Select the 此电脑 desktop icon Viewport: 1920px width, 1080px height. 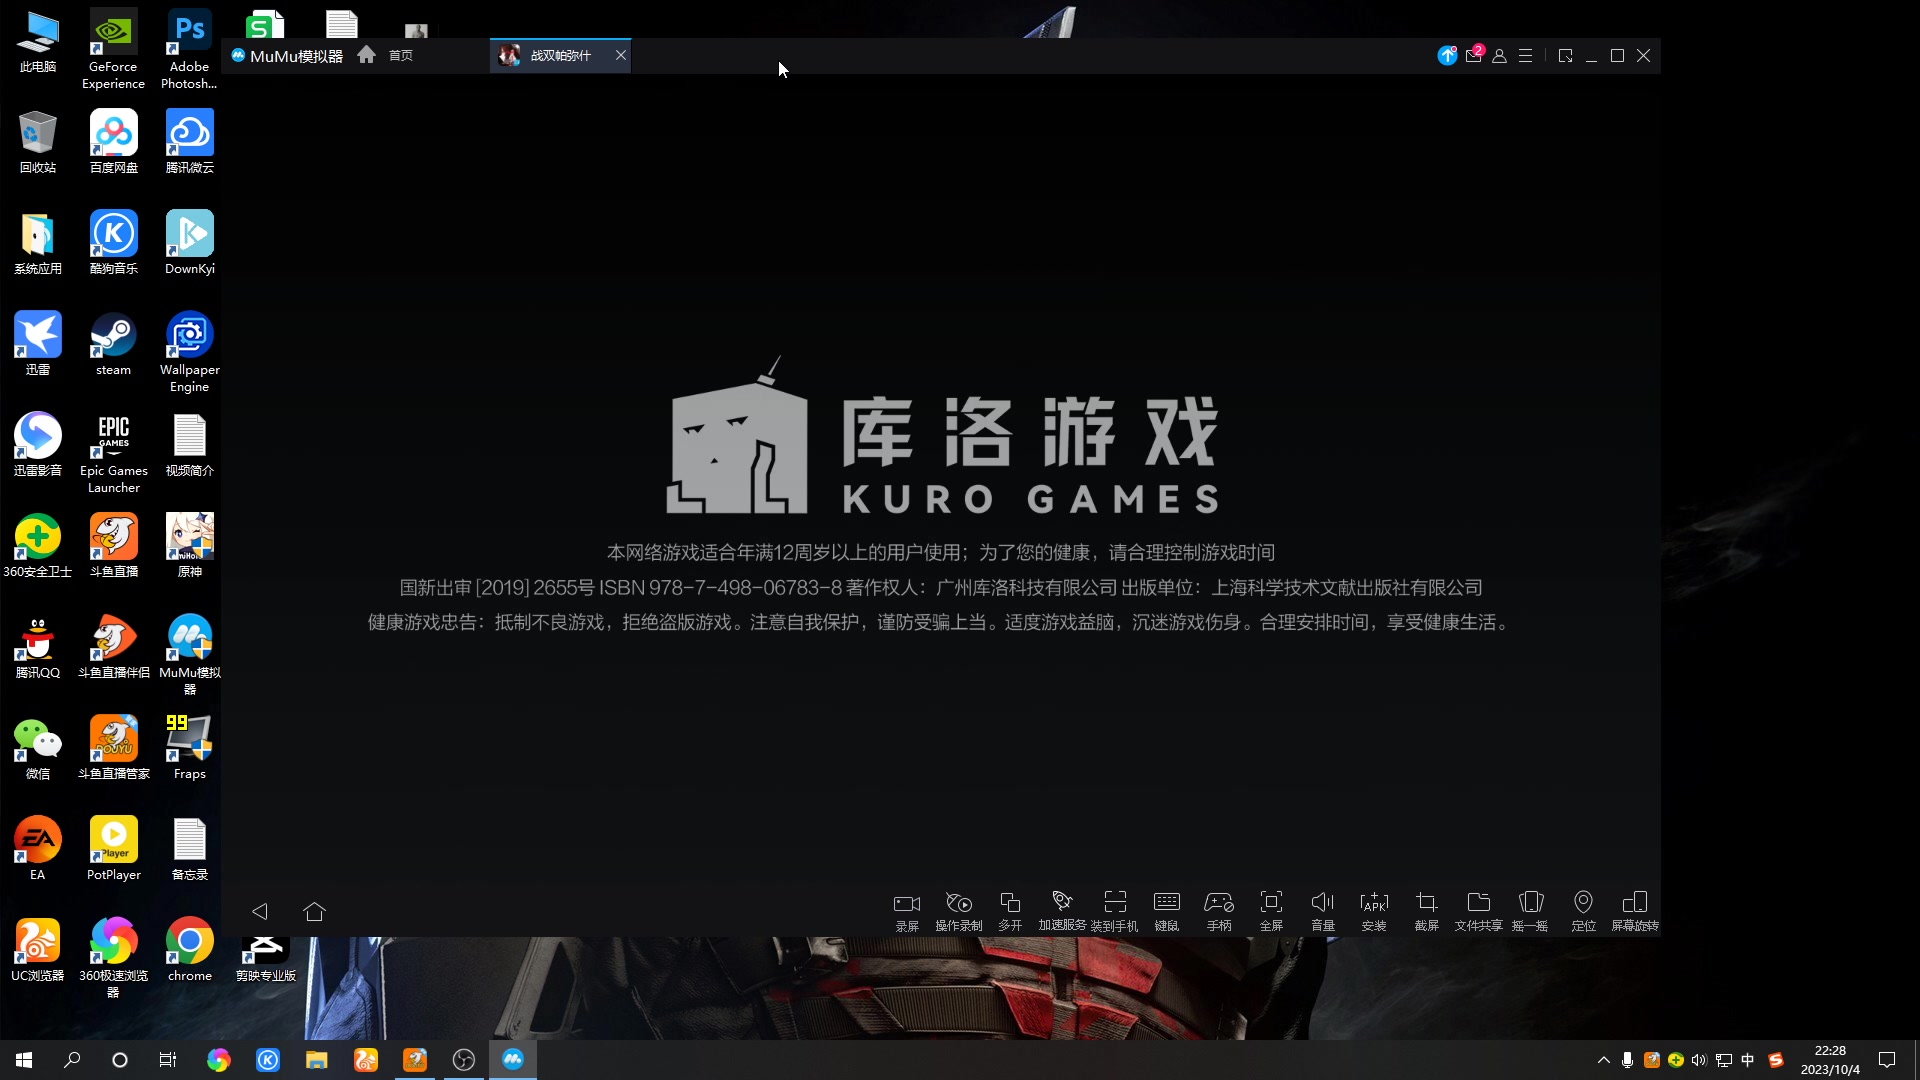click(38, 42)
